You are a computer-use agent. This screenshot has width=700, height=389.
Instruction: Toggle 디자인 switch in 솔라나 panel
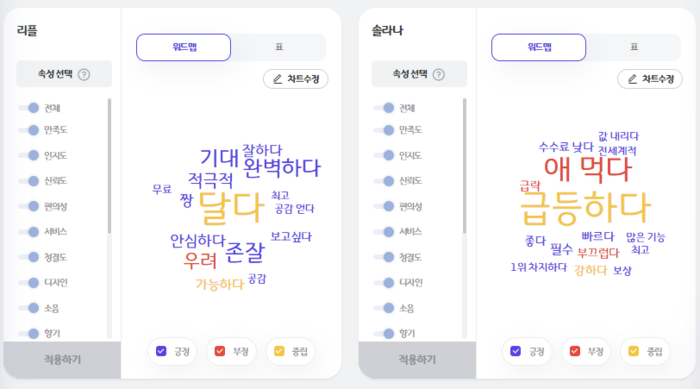pos(384,283)
